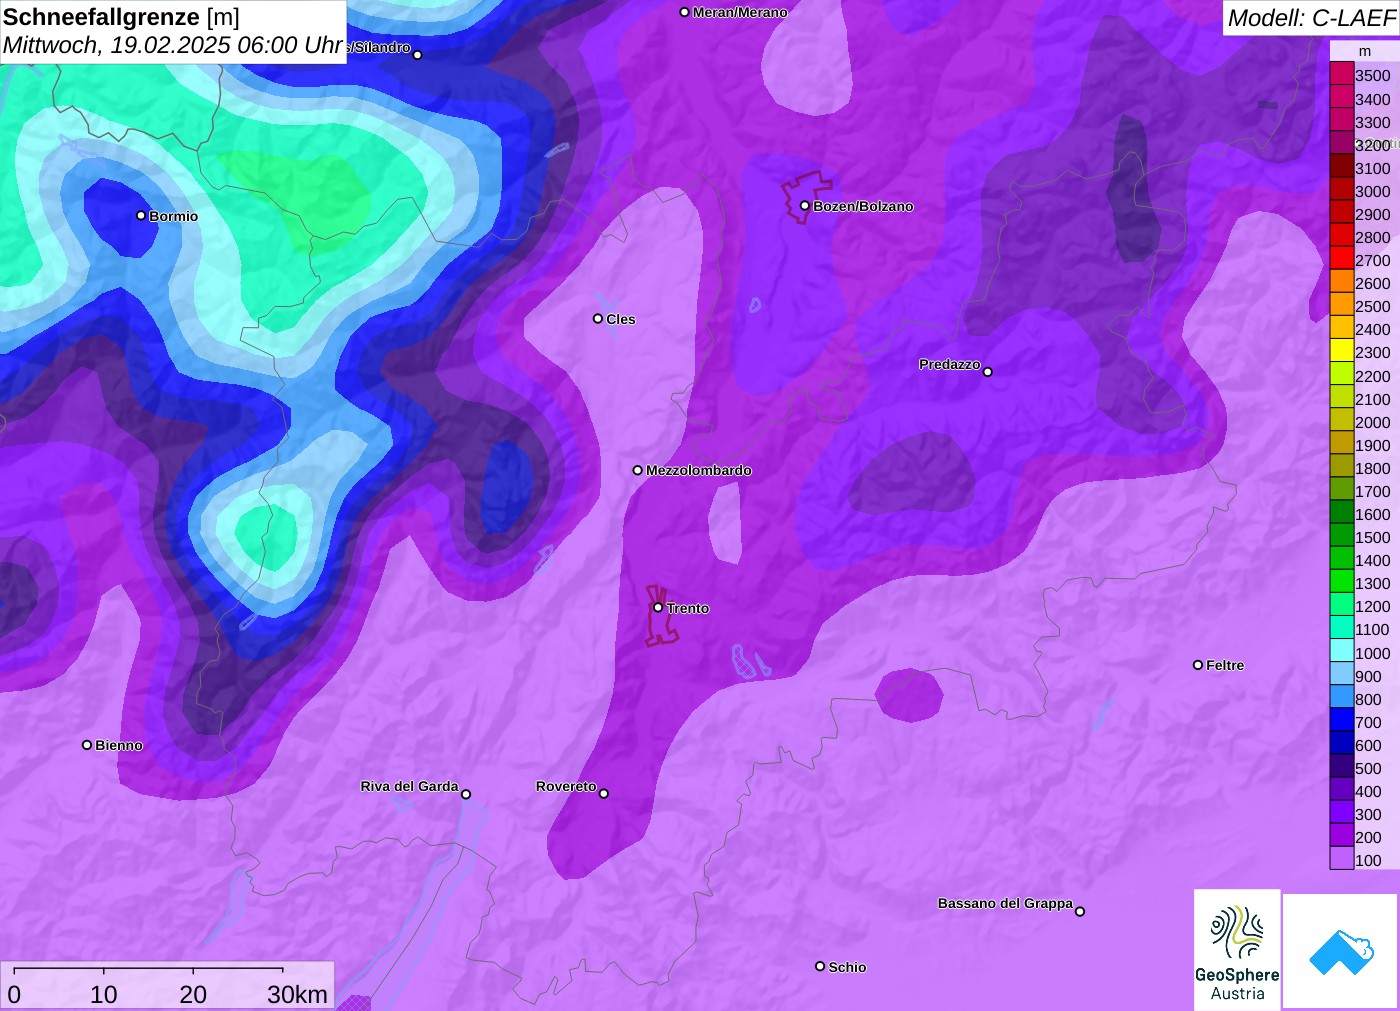This screenshot has height=1011, width=1400.
Task: Click the date 'Mittwoch, 19.02.2025 06:00 Uhr'
Action: pyautogui.click(x=173, y=45)
